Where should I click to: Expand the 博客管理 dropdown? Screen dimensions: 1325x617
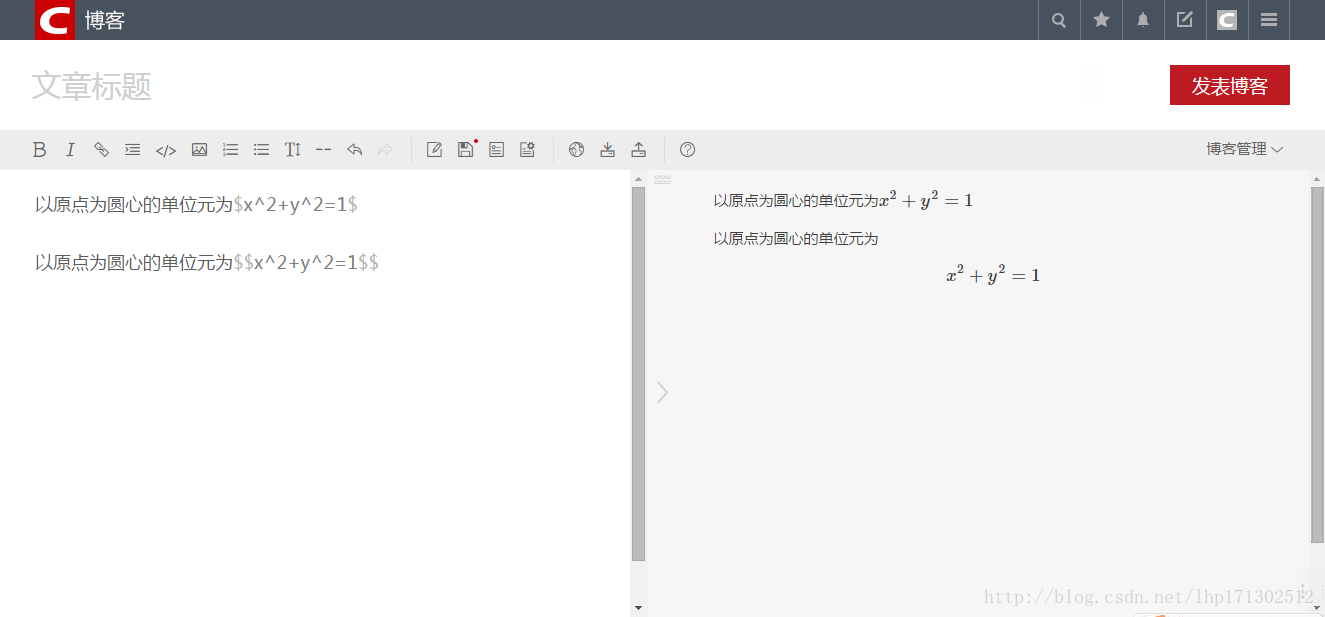(x=1244, y=149)
